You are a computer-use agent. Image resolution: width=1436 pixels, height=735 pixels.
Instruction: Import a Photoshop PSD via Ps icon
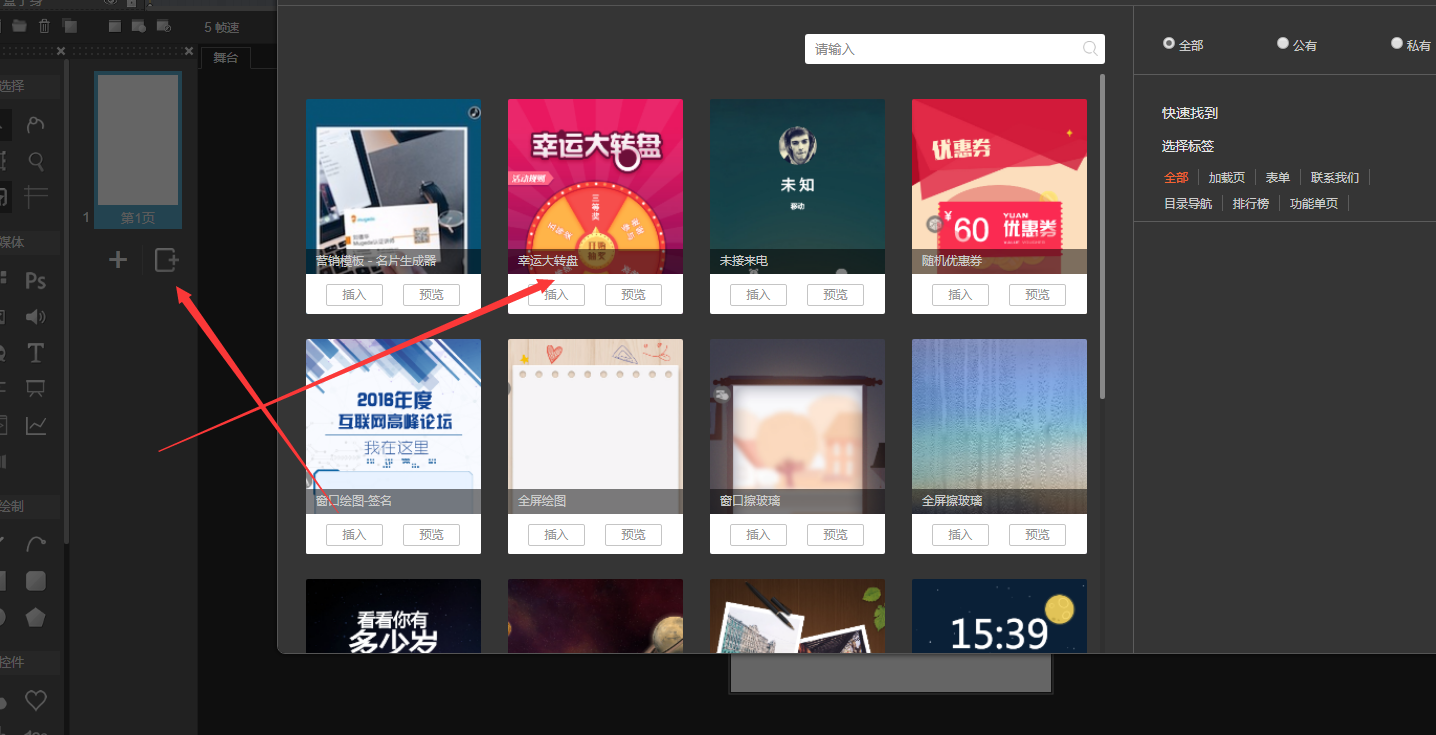click(36, 281)
